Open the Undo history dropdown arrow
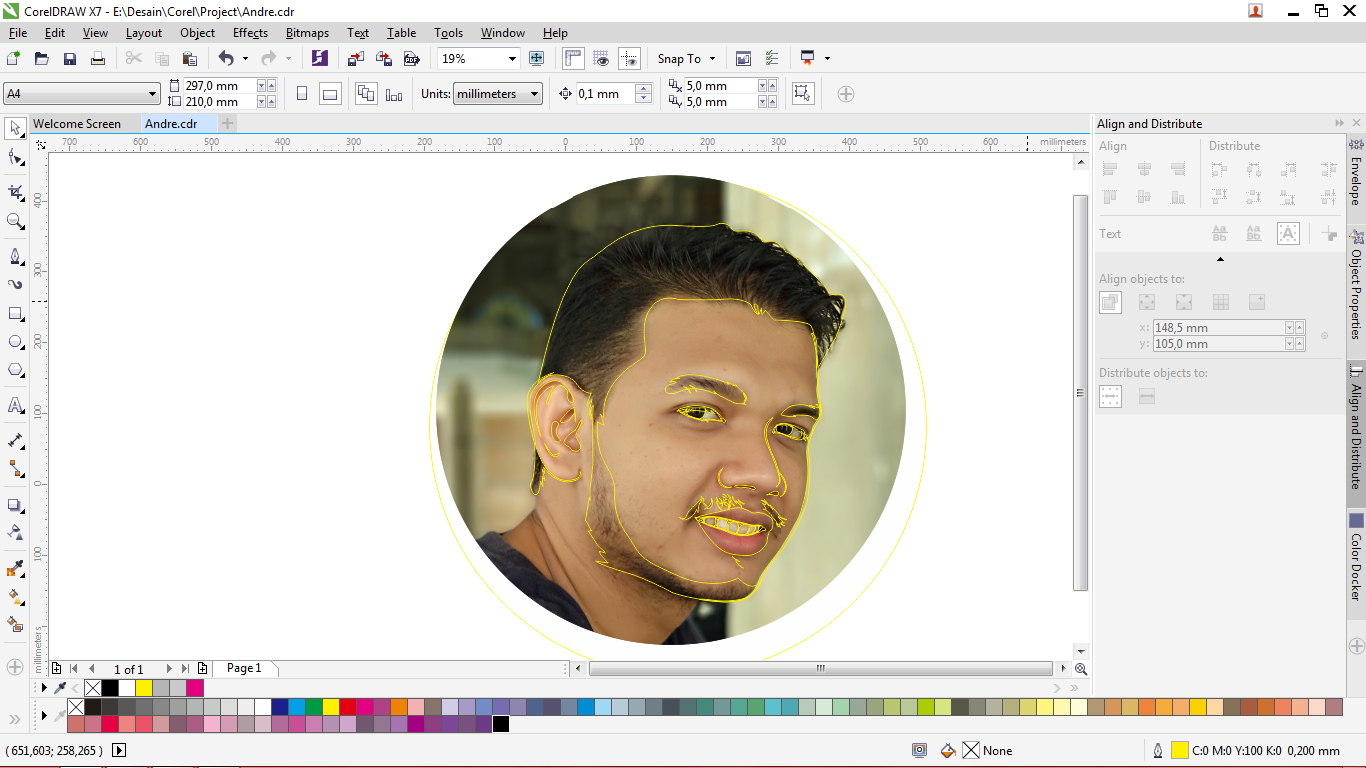 [245, 59]
